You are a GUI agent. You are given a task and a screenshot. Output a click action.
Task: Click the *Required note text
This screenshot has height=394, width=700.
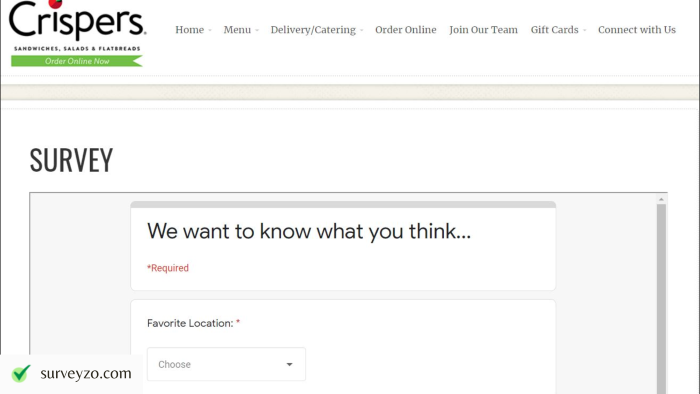point(168,268)
